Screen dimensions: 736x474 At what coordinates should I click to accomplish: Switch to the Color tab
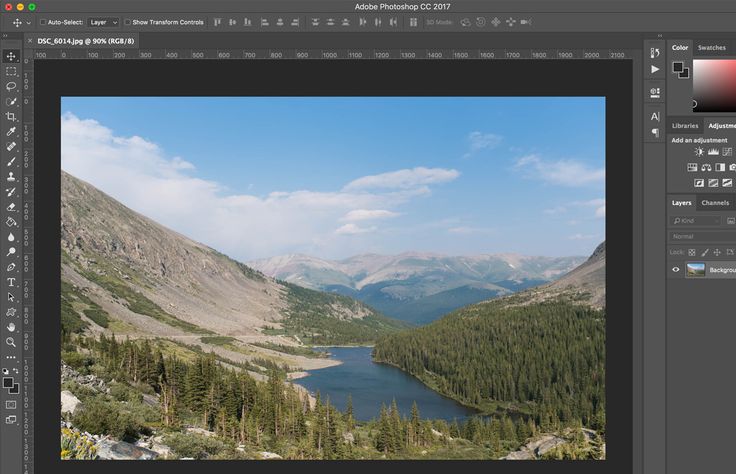[680, 48]
